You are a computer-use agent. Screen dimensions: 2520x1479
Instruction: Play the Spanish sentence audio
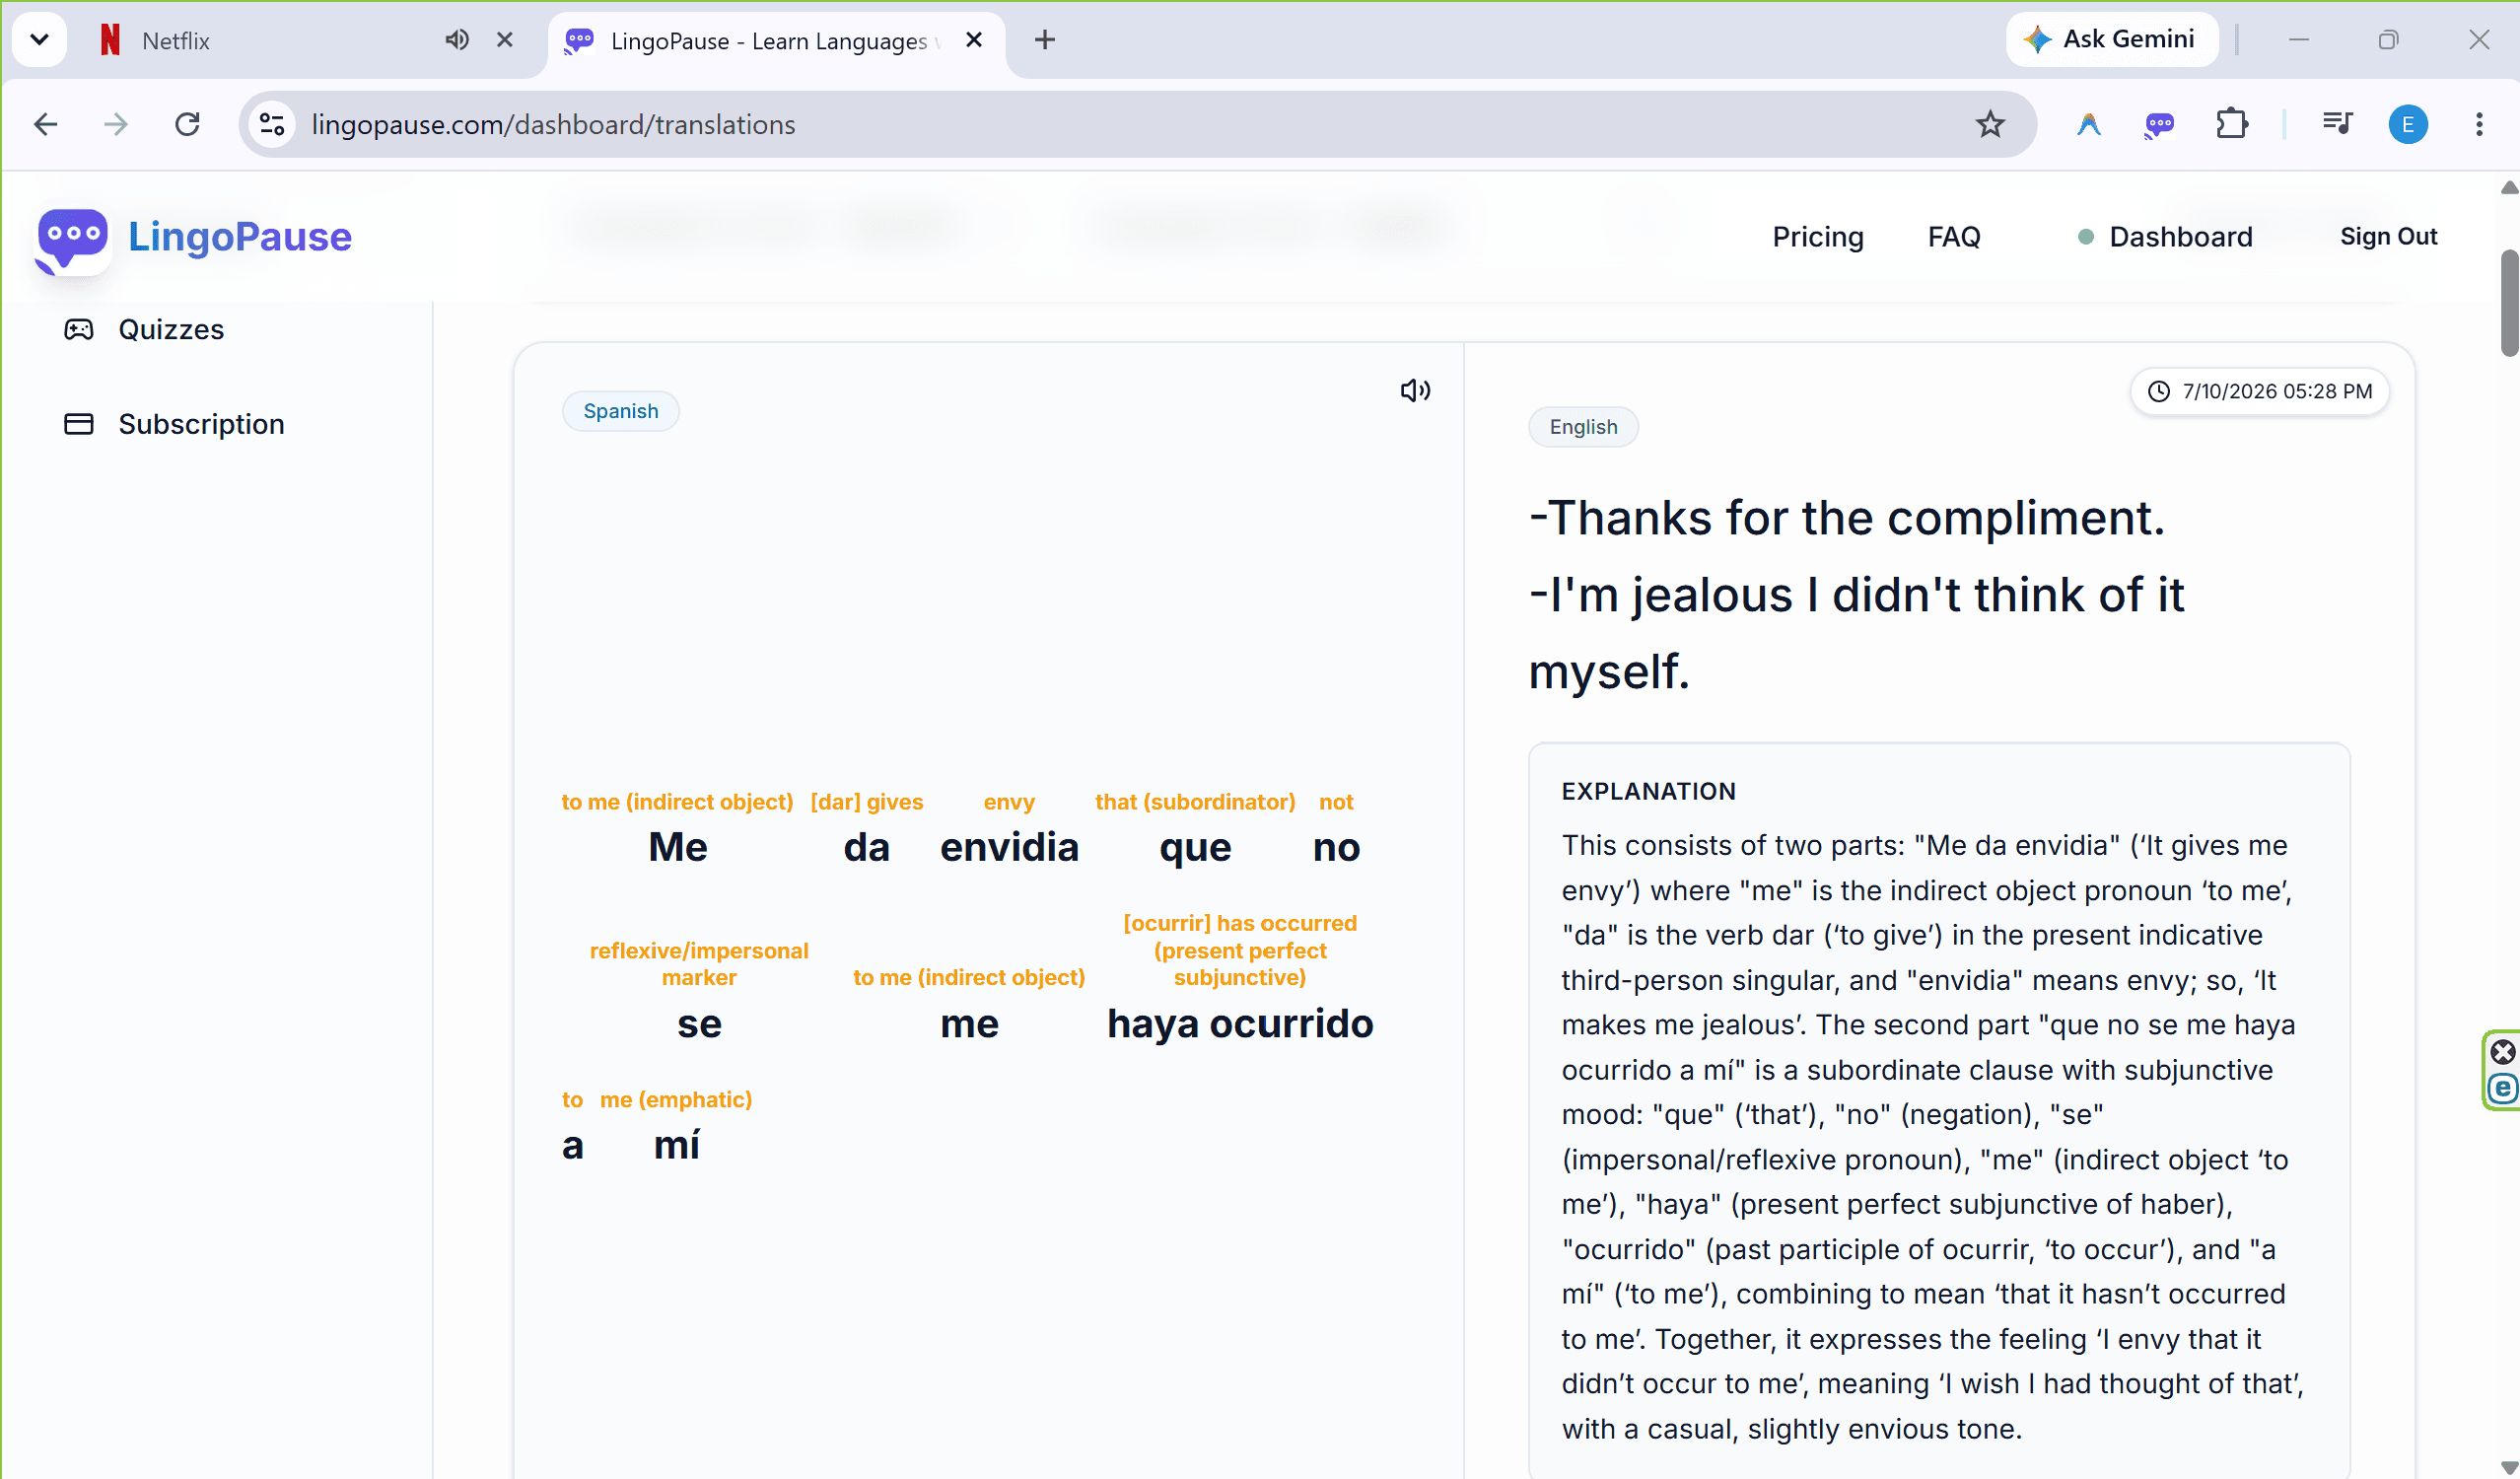[1415, 390]
